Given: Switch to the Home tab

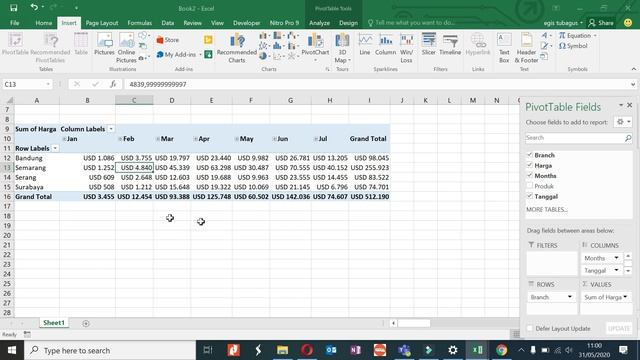Looking at the screenshot, I should coord(44,23).
